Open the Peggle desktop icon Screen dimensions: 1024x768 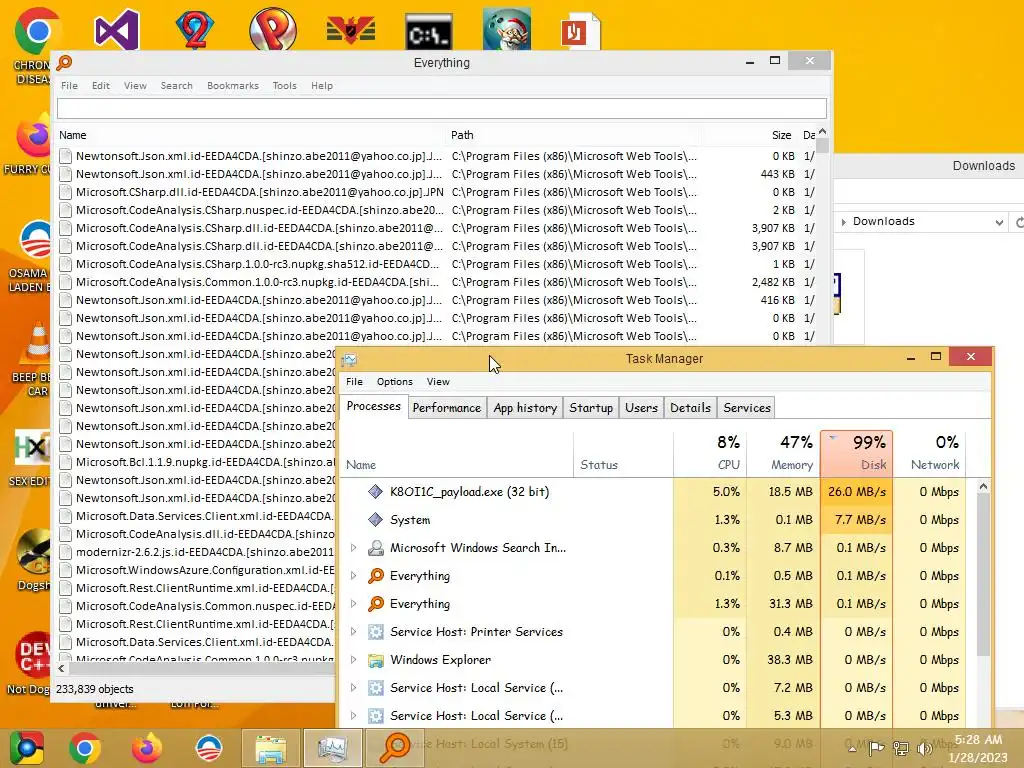coord(273,29)
